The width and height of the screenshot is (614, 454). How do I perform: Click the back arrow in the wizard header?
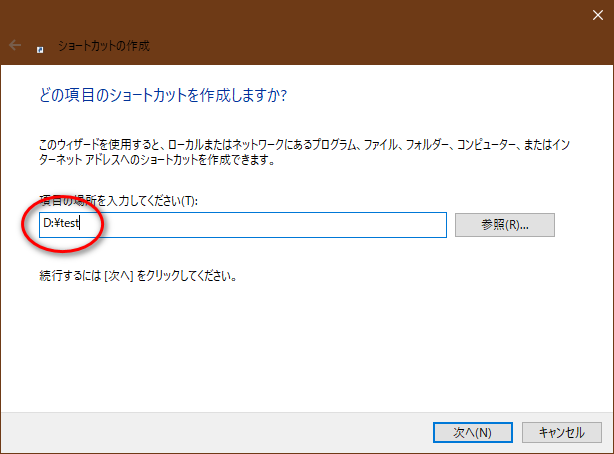(x=15, y=46)
